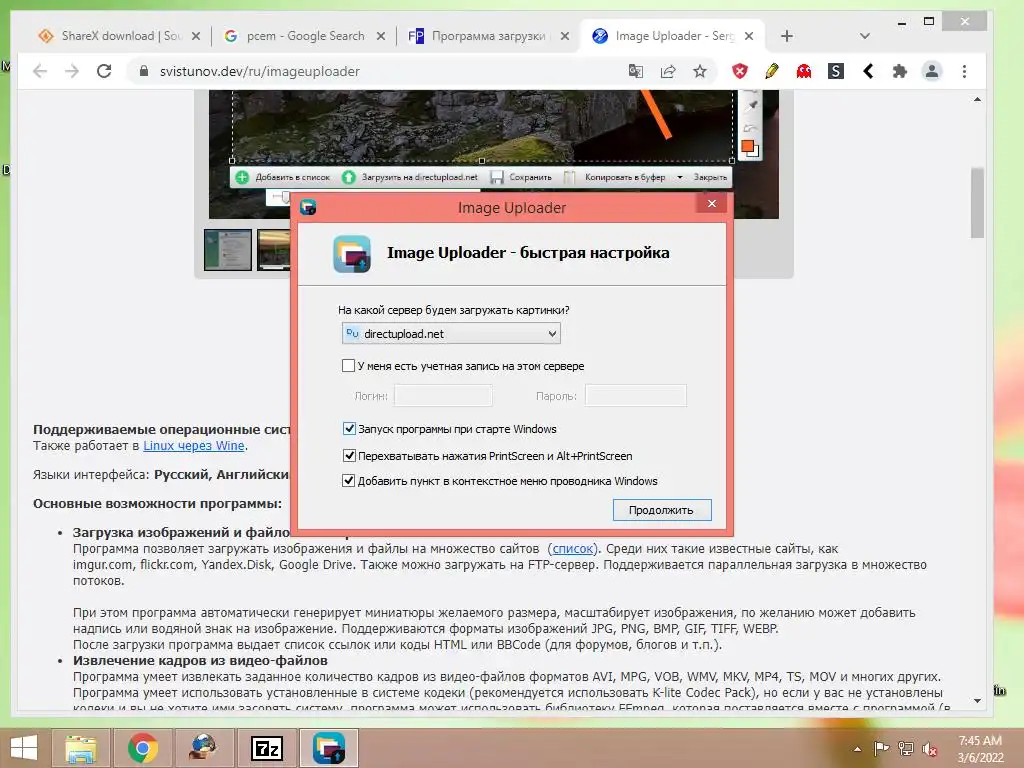The image size is (1024, 768).
Task: Switch to the pcem - Google Search tab
Action: (304, 36)
